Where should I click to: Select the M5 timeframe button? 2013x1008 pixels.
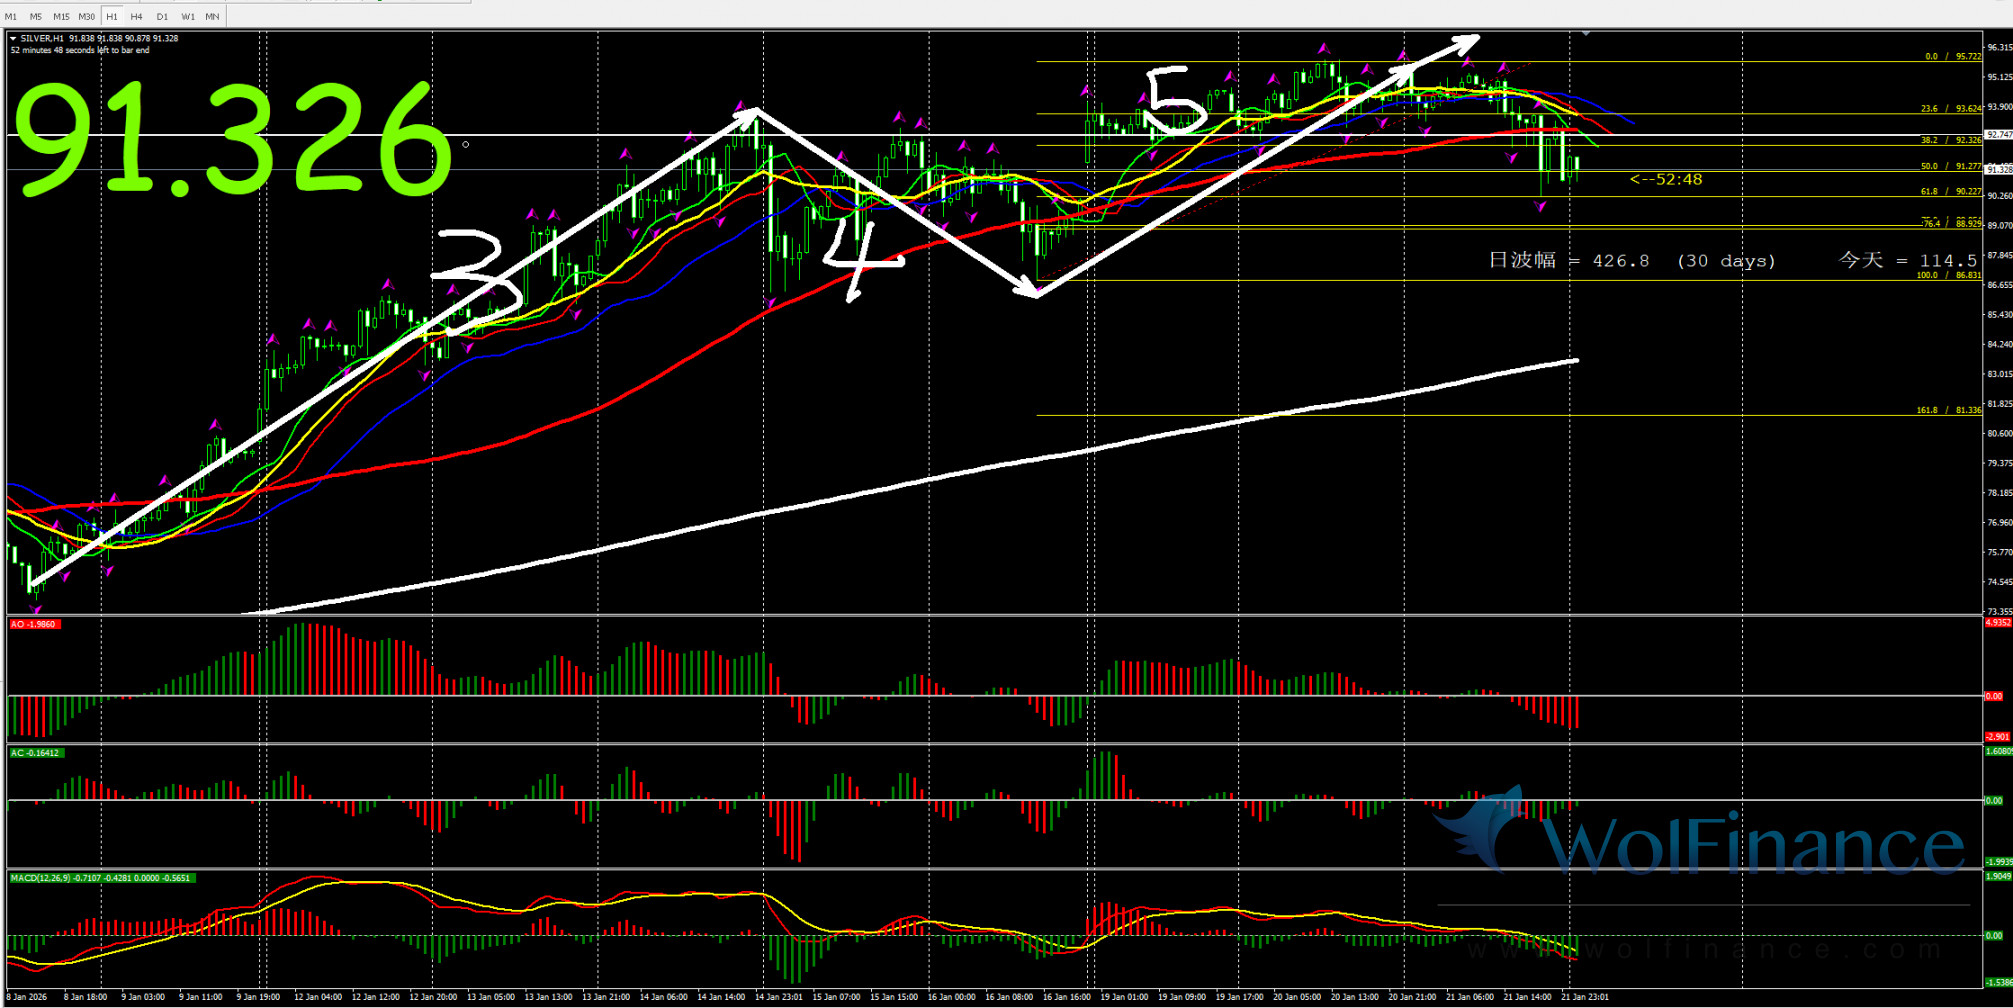(x=36, y=17)
